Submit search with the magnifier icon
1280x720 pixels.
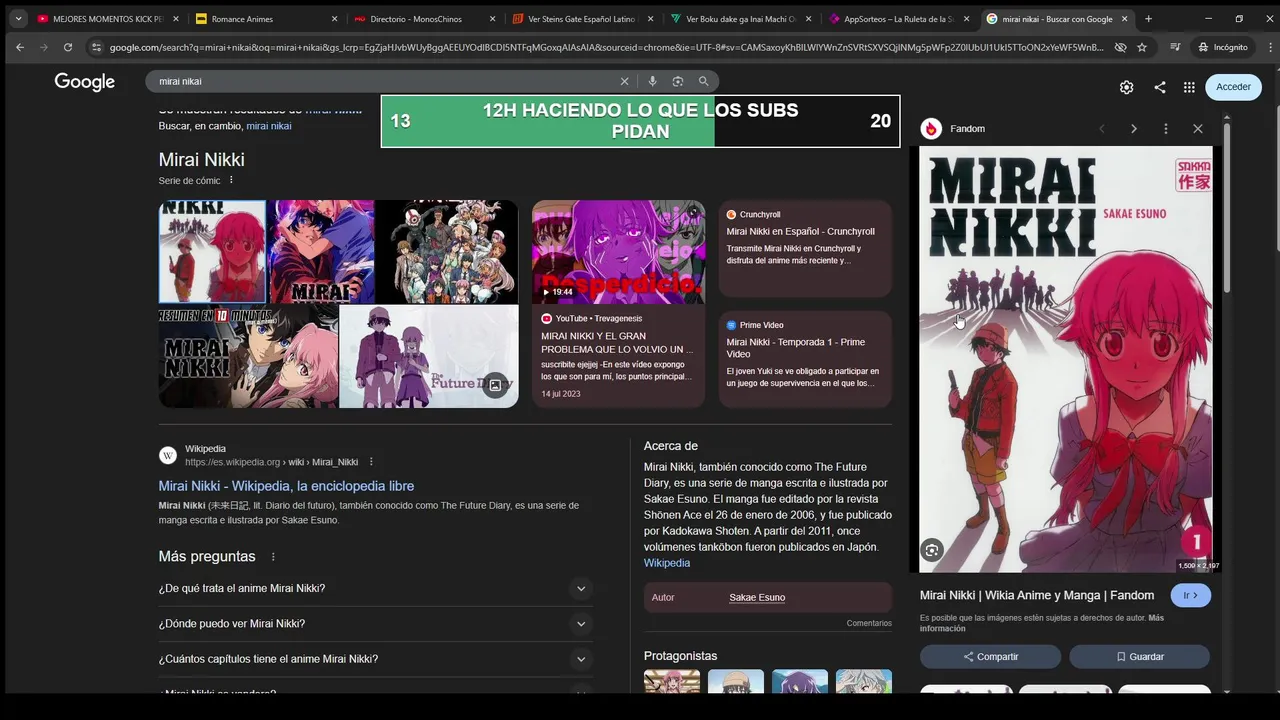703,81
